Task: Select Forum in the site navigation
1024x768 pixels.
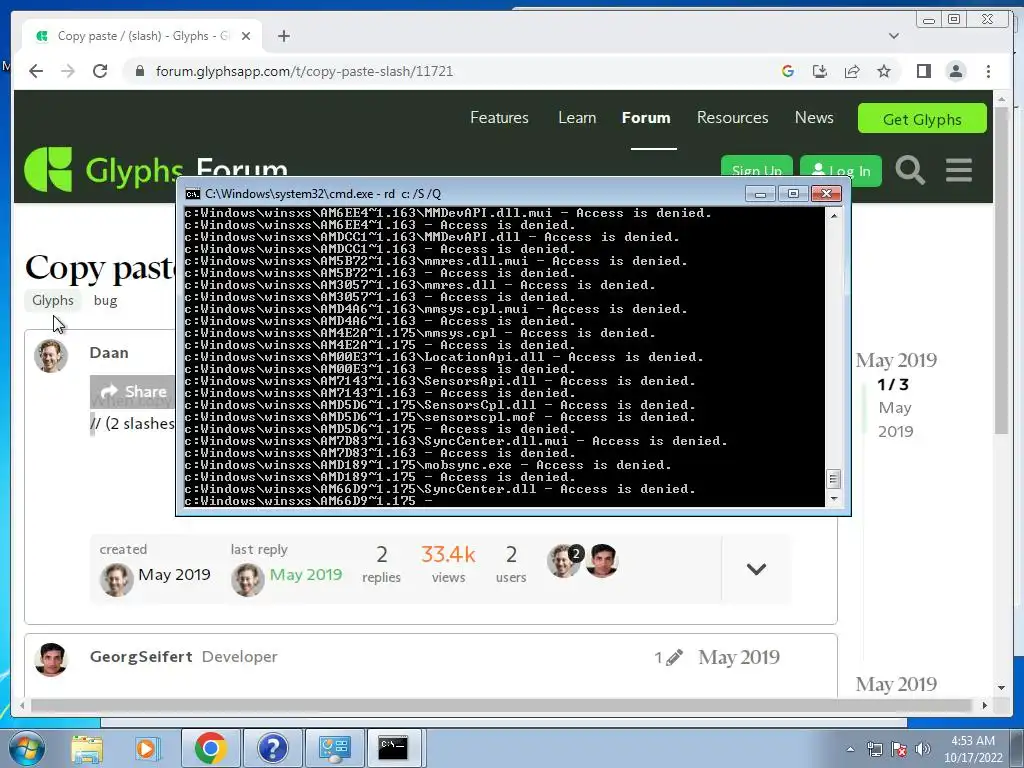Action: 646,118
